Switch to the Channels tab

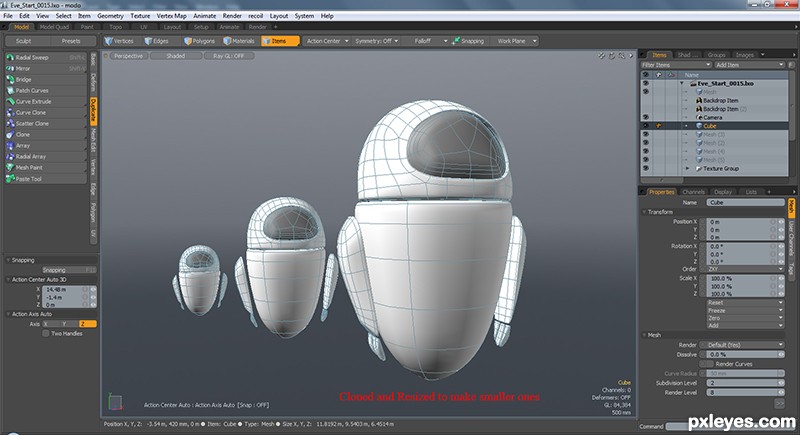pos(693,192)
